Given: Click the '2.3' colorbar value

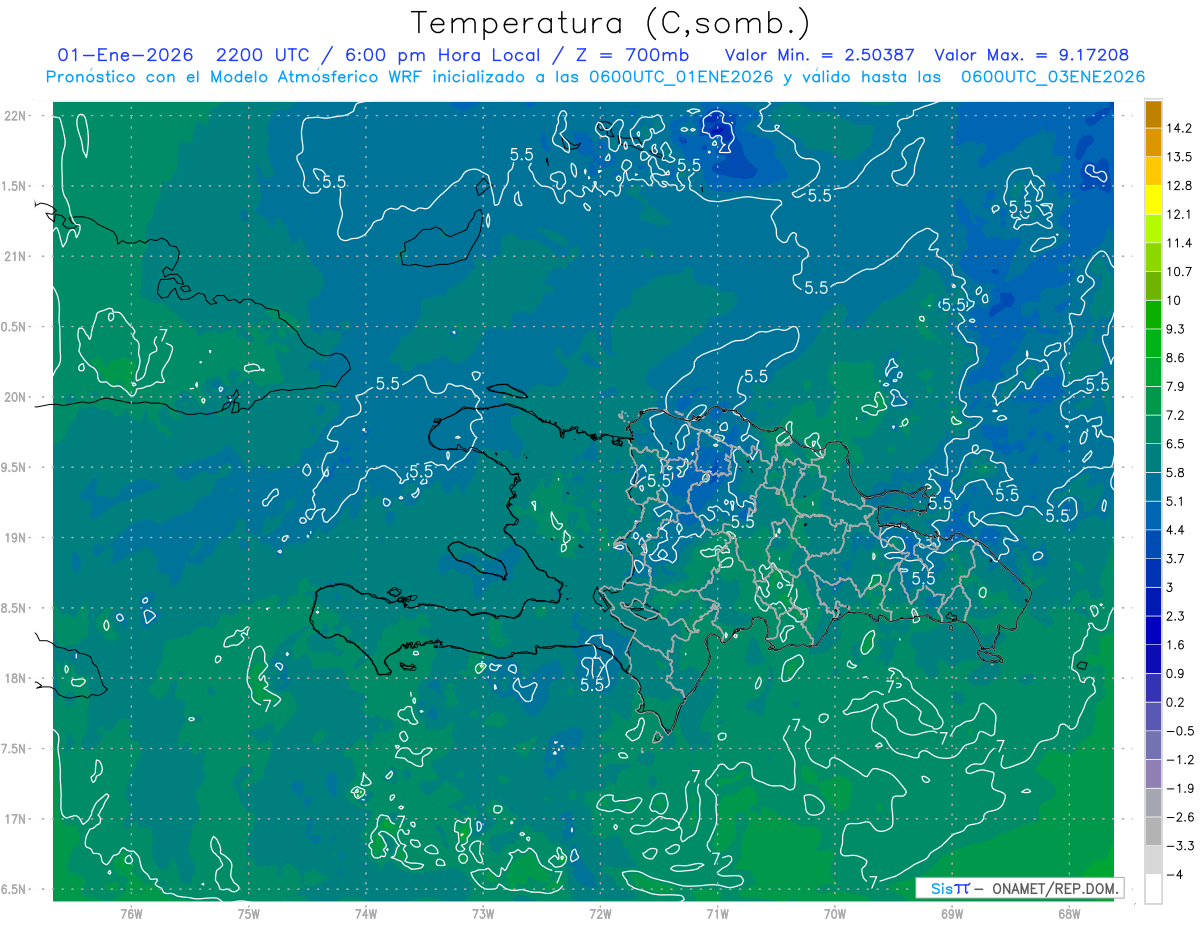Looking at the screenshot, I should pos(1177,616).
